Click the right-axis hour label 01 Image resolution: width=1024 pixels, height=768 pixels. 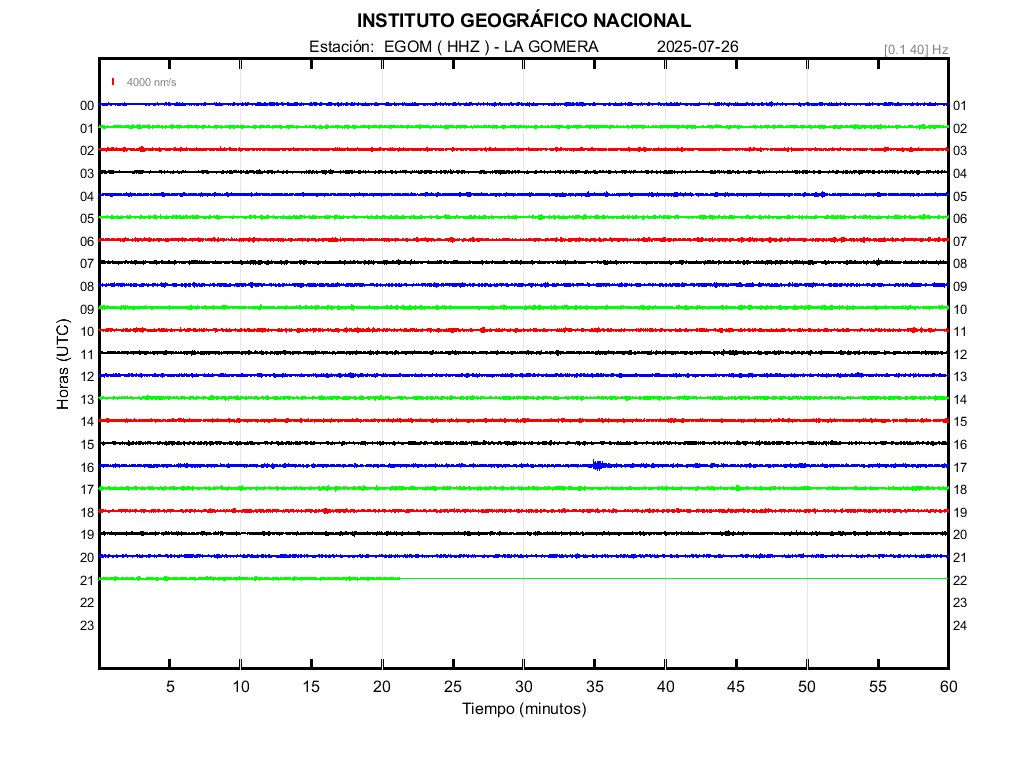click(x=959, y=106)
